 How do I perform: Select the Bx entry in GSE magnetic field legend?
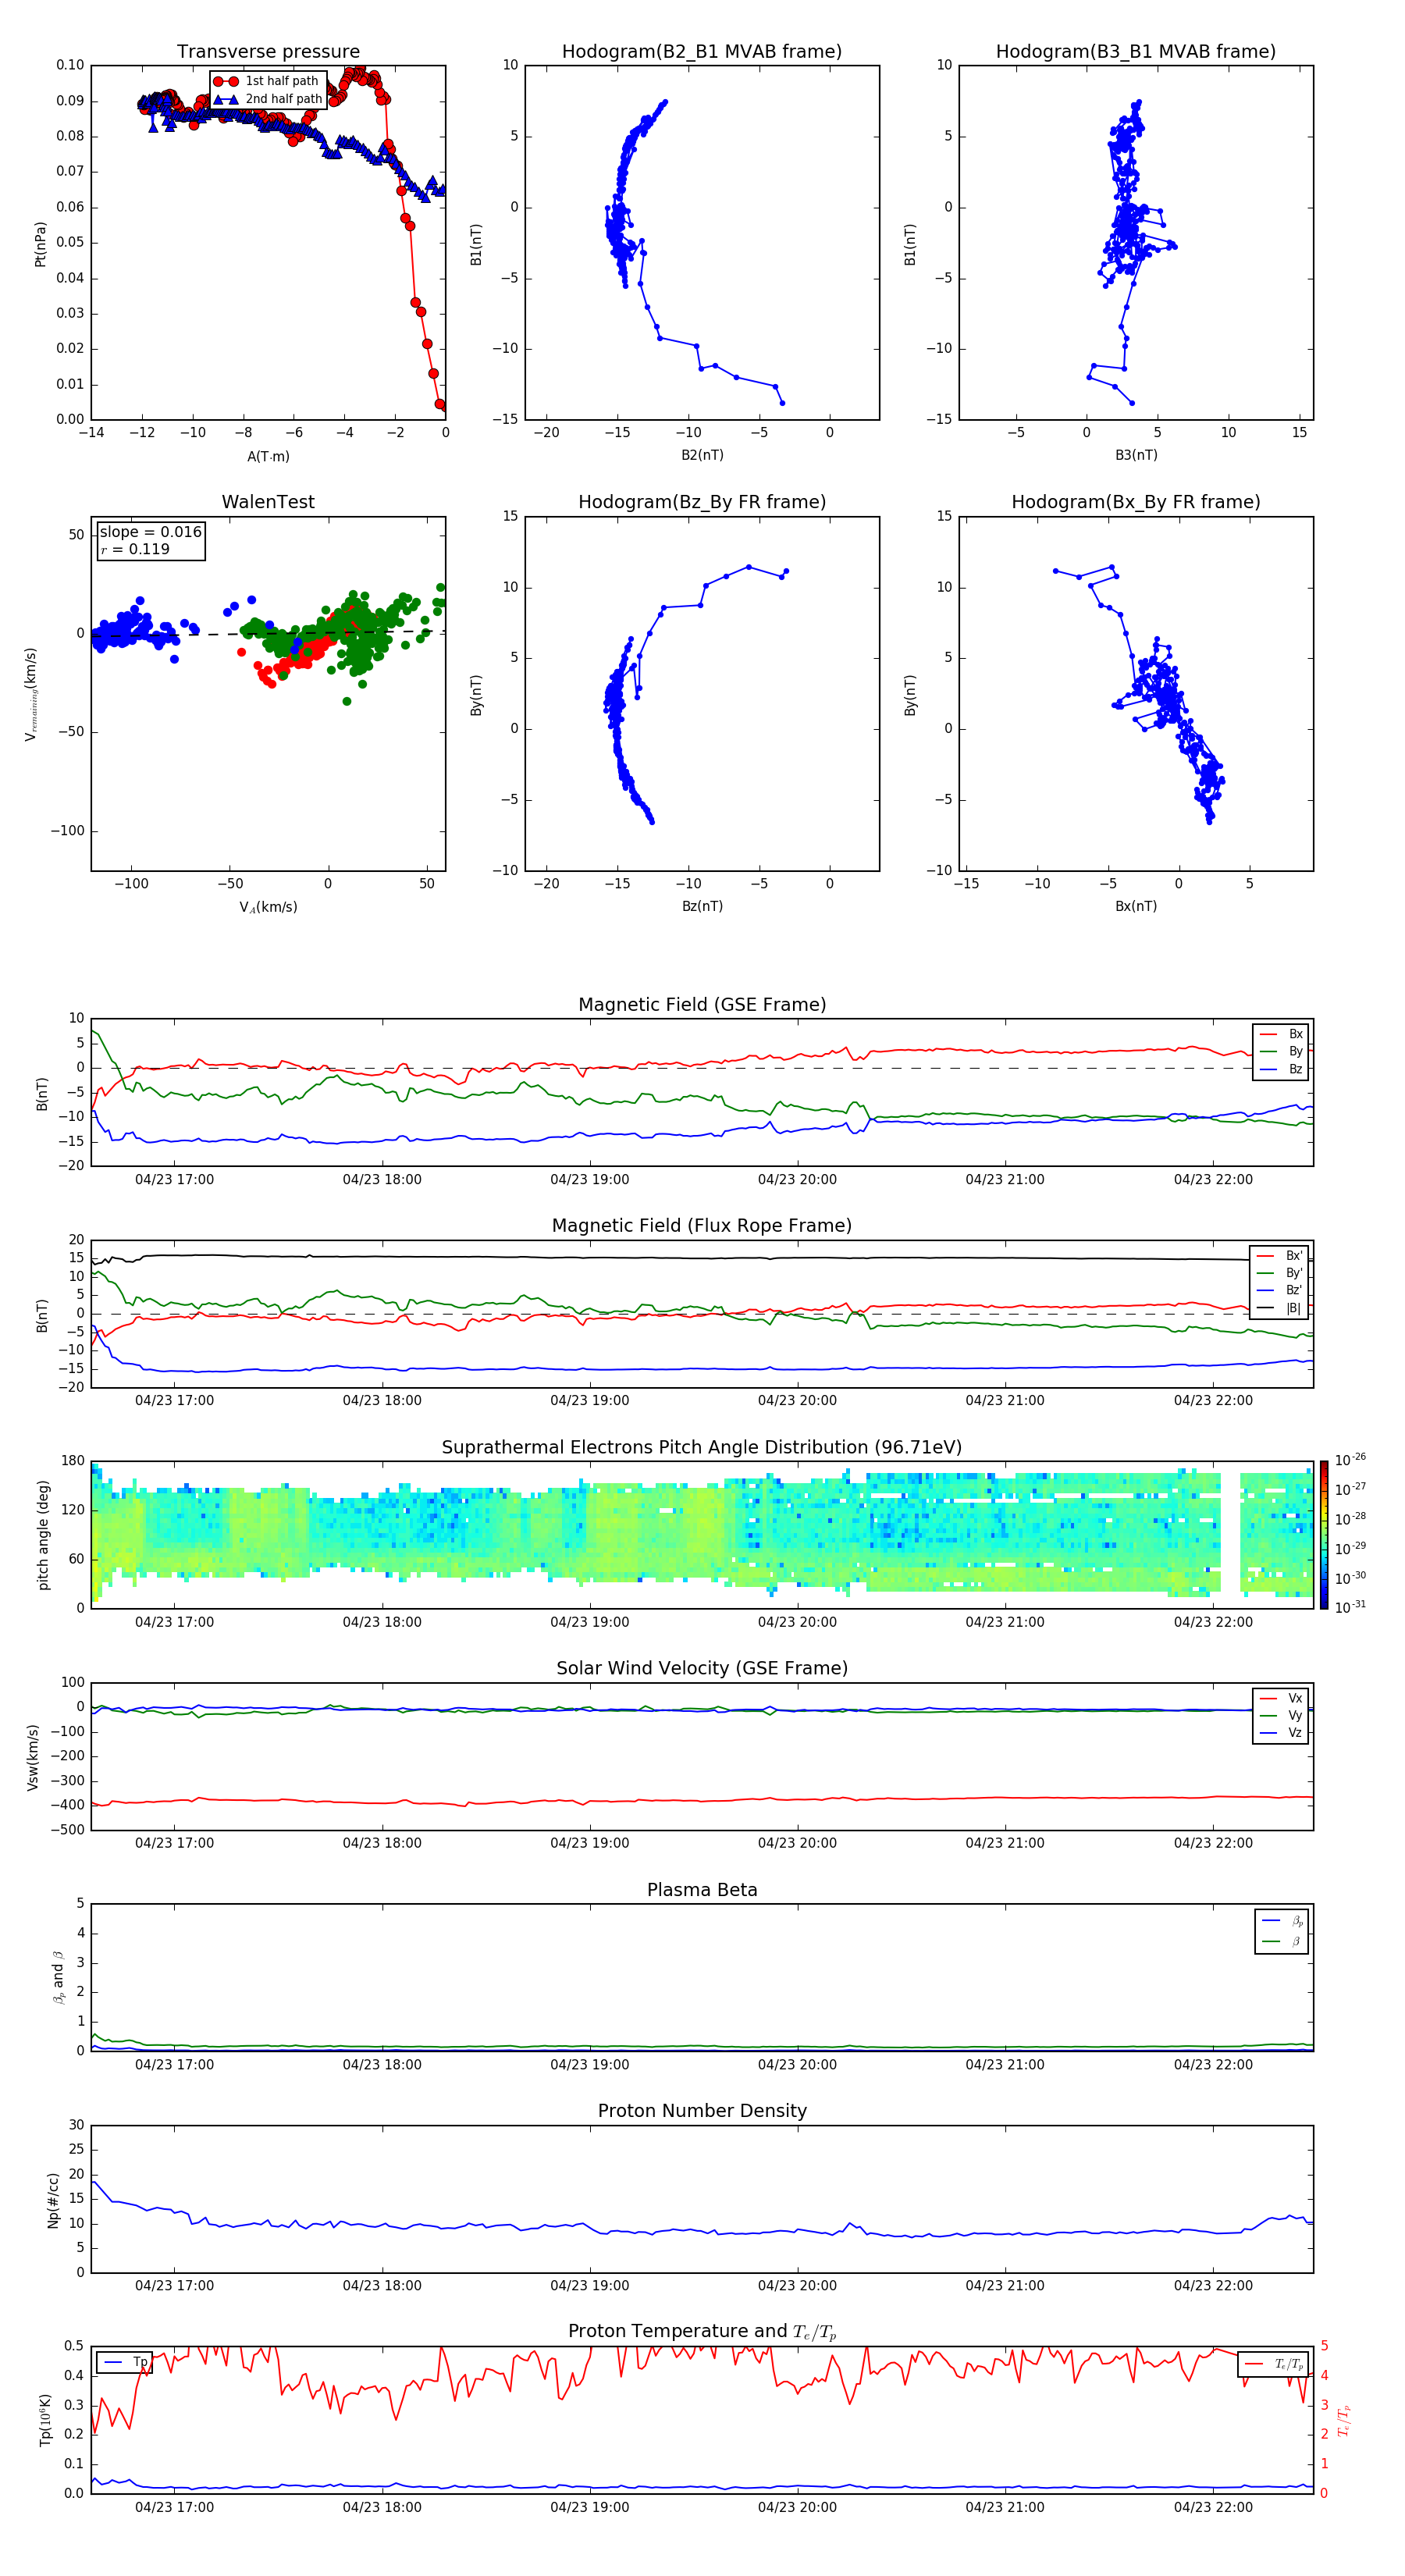point(1282,1034)
